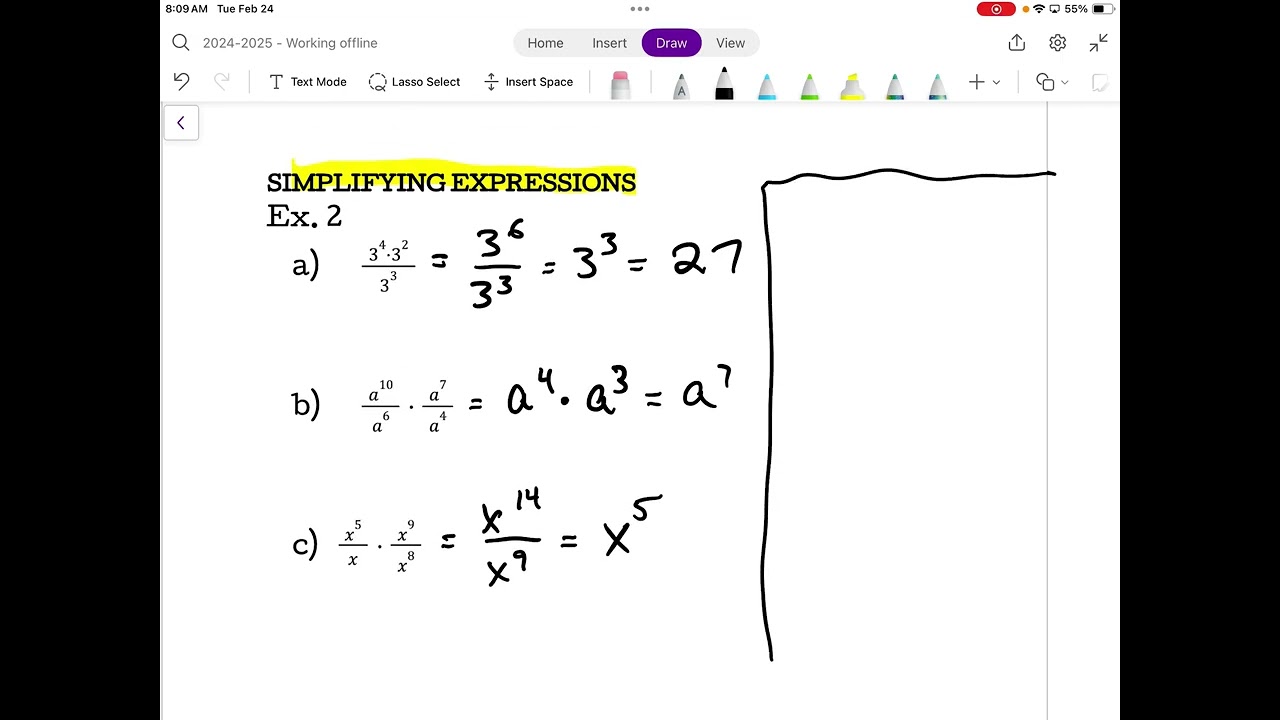The height and width of the screenshot is (720, 1280).
Task: Select the light blue pen
Action: click(x=767, y=85)
